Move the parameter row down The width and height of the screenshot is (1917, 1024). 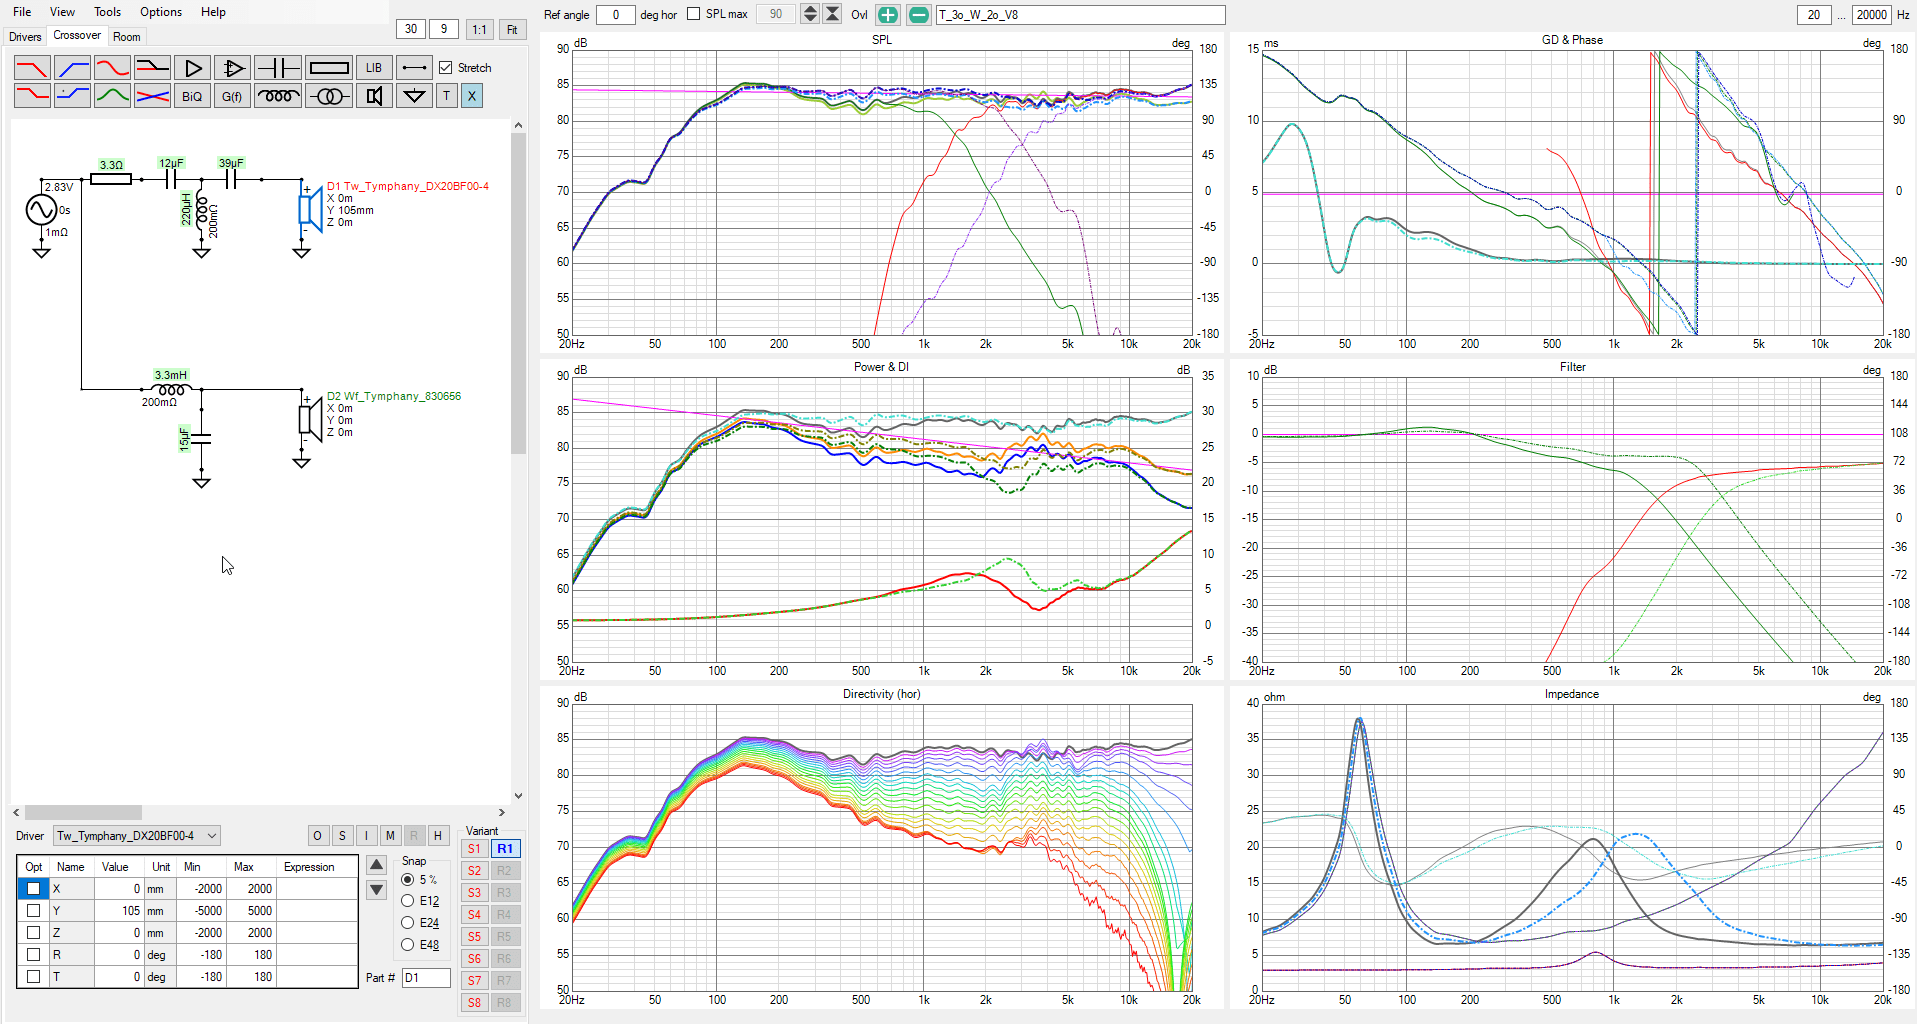coord(377,890)
